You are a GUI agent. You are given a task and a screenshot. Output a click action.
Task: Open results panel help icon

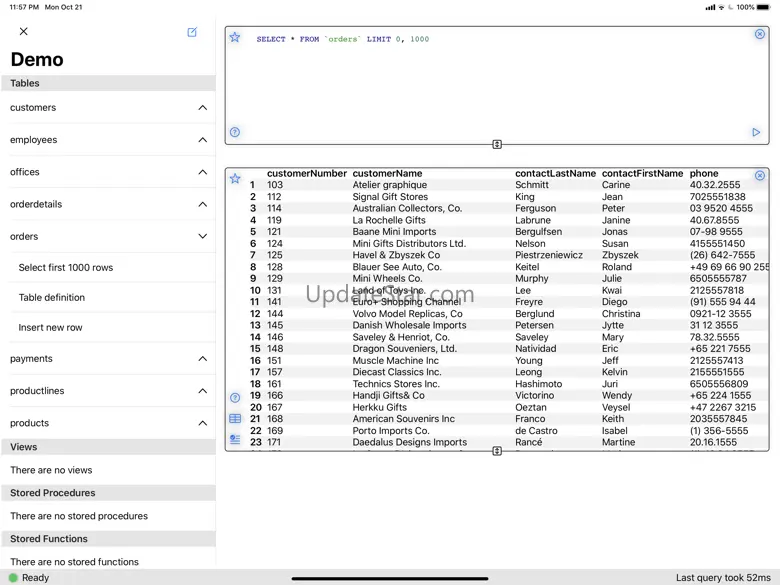(235, 397)
